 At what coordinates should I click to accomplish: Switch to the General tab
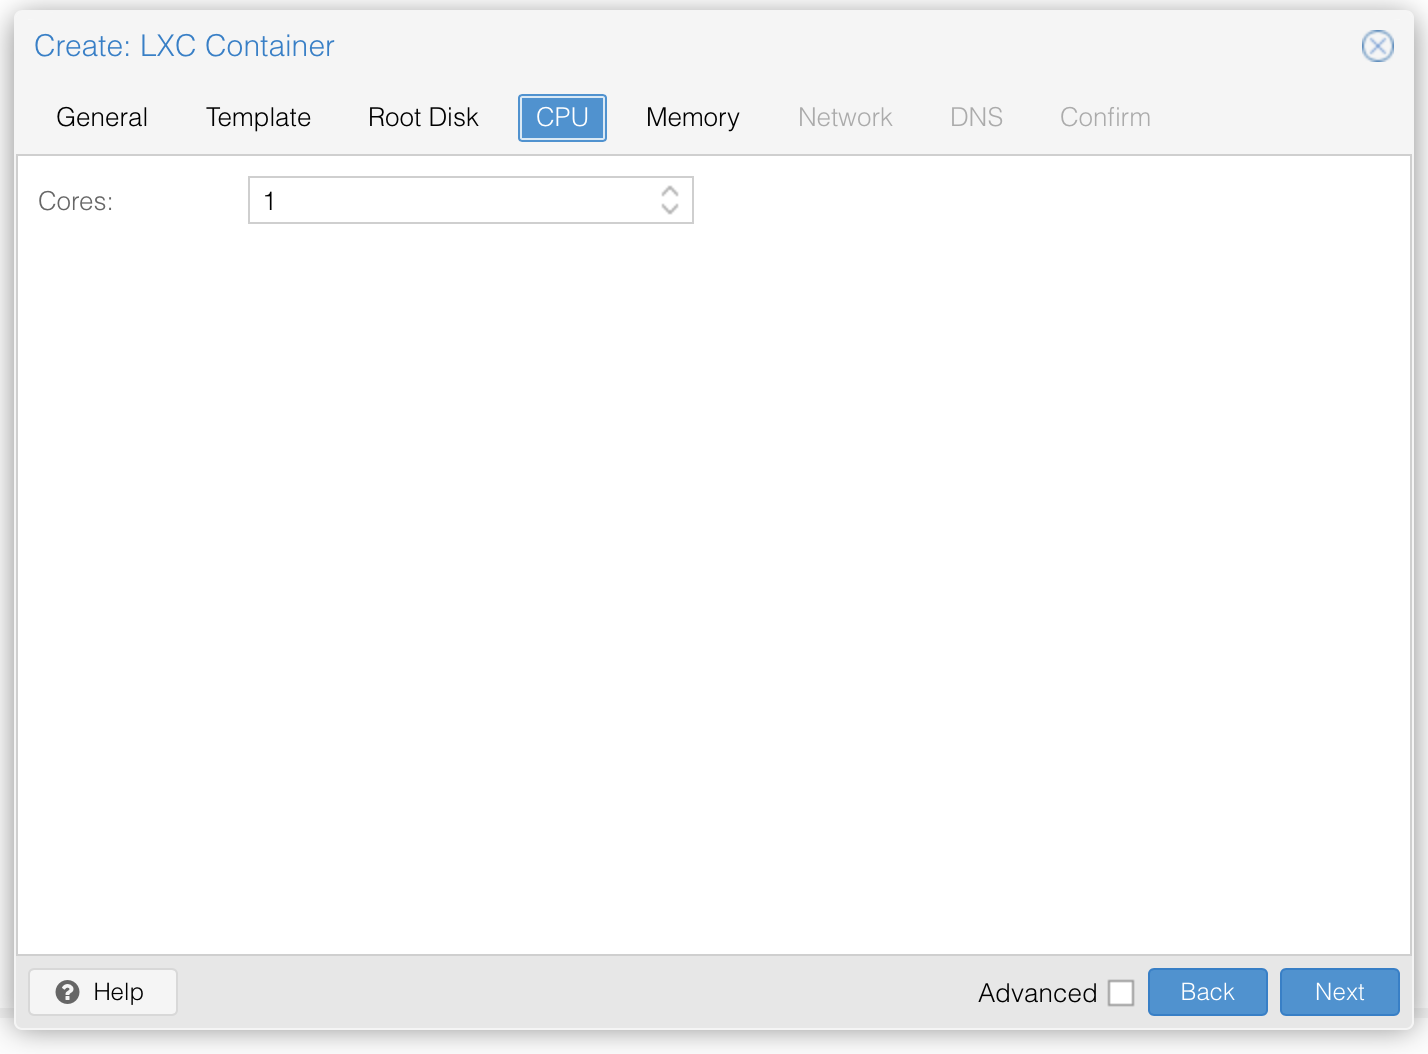101,117
